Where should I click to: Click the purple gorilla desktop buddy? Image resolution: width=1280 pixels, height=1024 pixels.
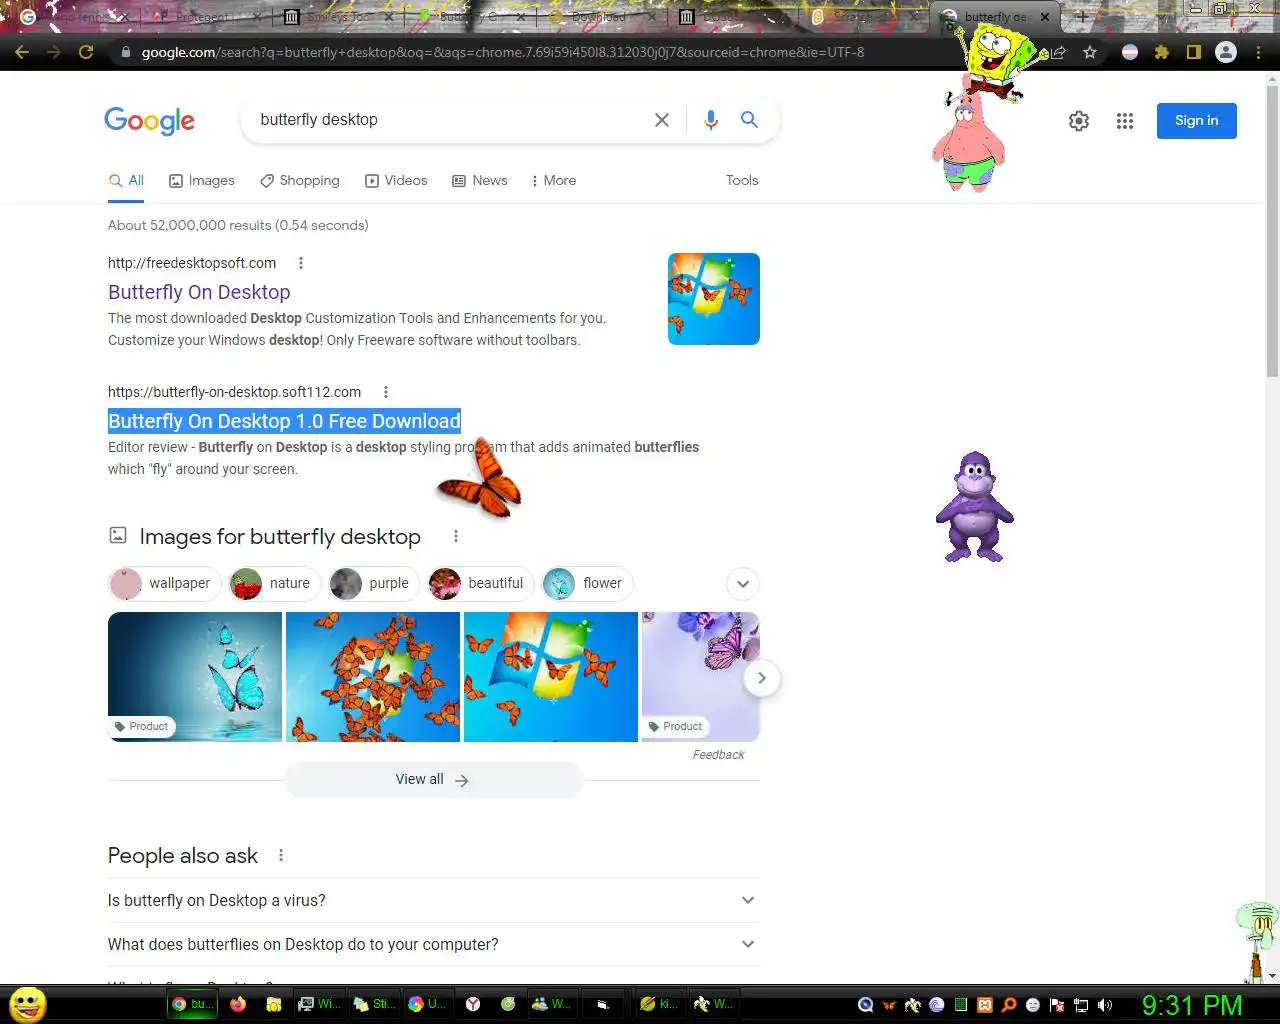(x=975, y=506)
